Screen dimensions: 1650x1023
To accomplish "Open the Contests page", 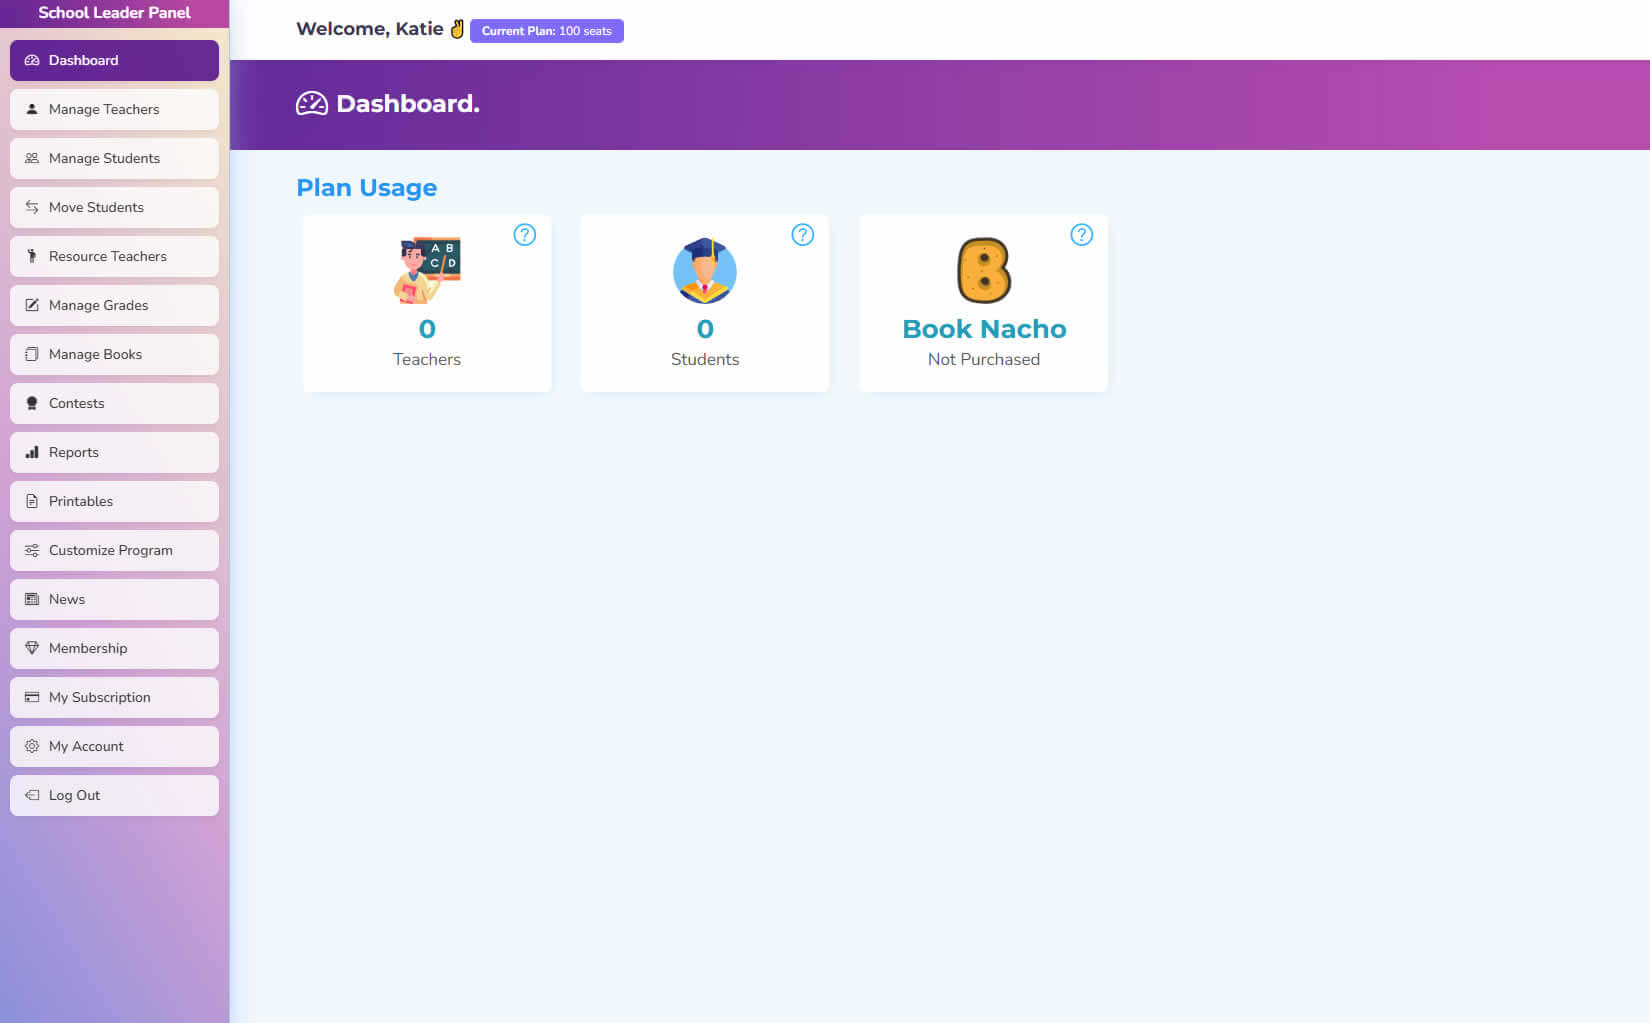I will click(x=114, y=404).
